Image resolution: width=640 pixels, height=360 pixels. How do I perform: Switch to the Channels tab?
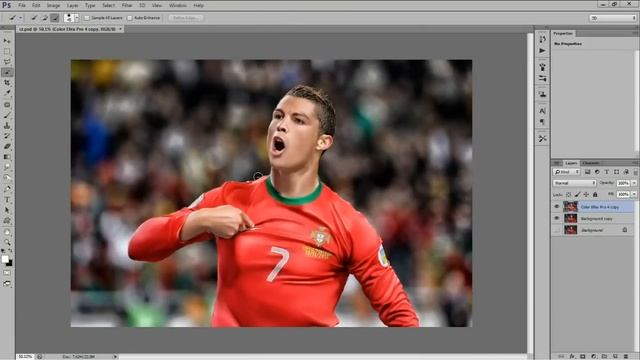click(590, 163)
